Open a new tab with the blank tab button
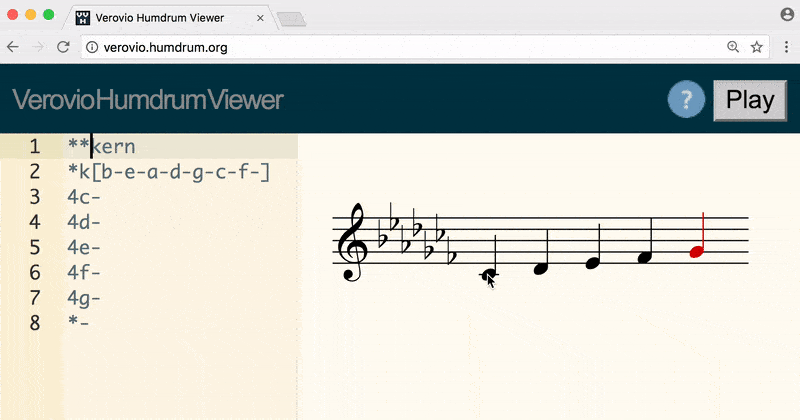 click(292, 19)
